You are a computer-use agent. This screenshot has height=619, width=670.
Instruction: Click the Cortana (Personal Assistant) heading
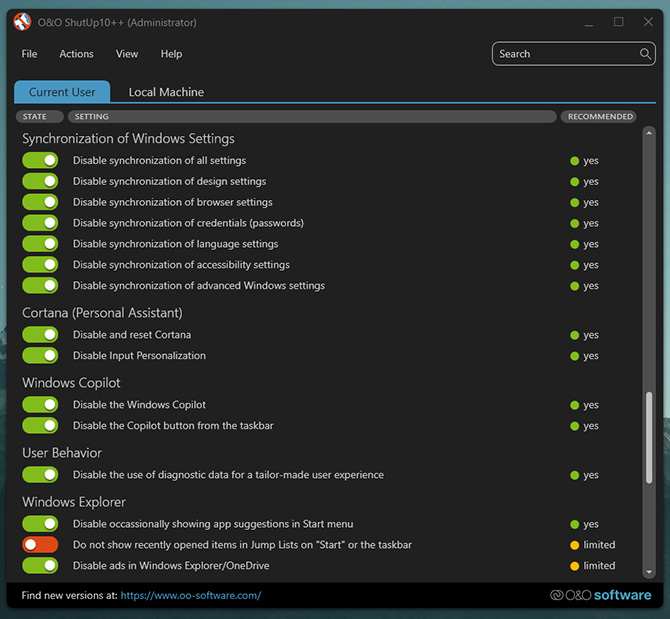click(102, 313)
